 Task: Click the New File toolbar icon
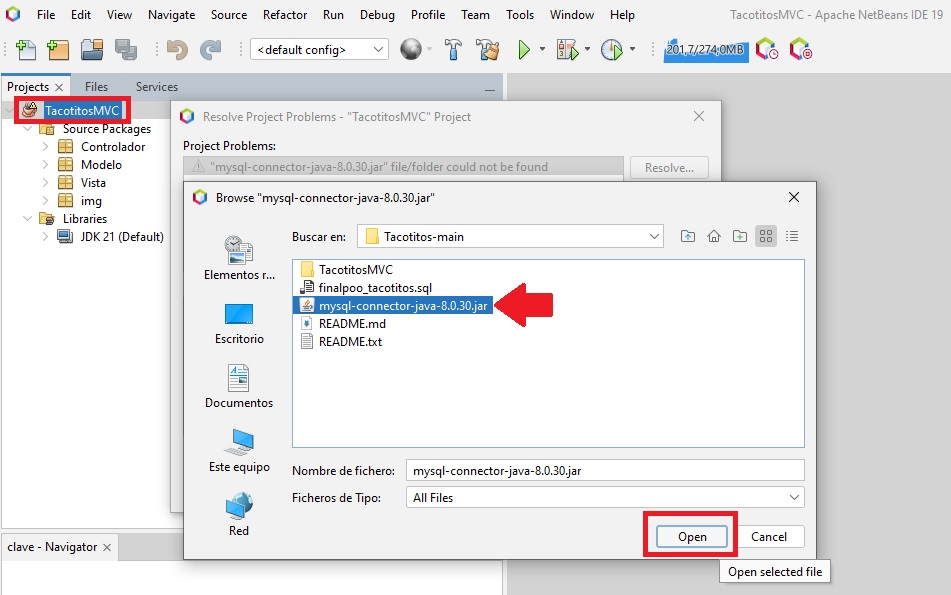coord(25,50)
